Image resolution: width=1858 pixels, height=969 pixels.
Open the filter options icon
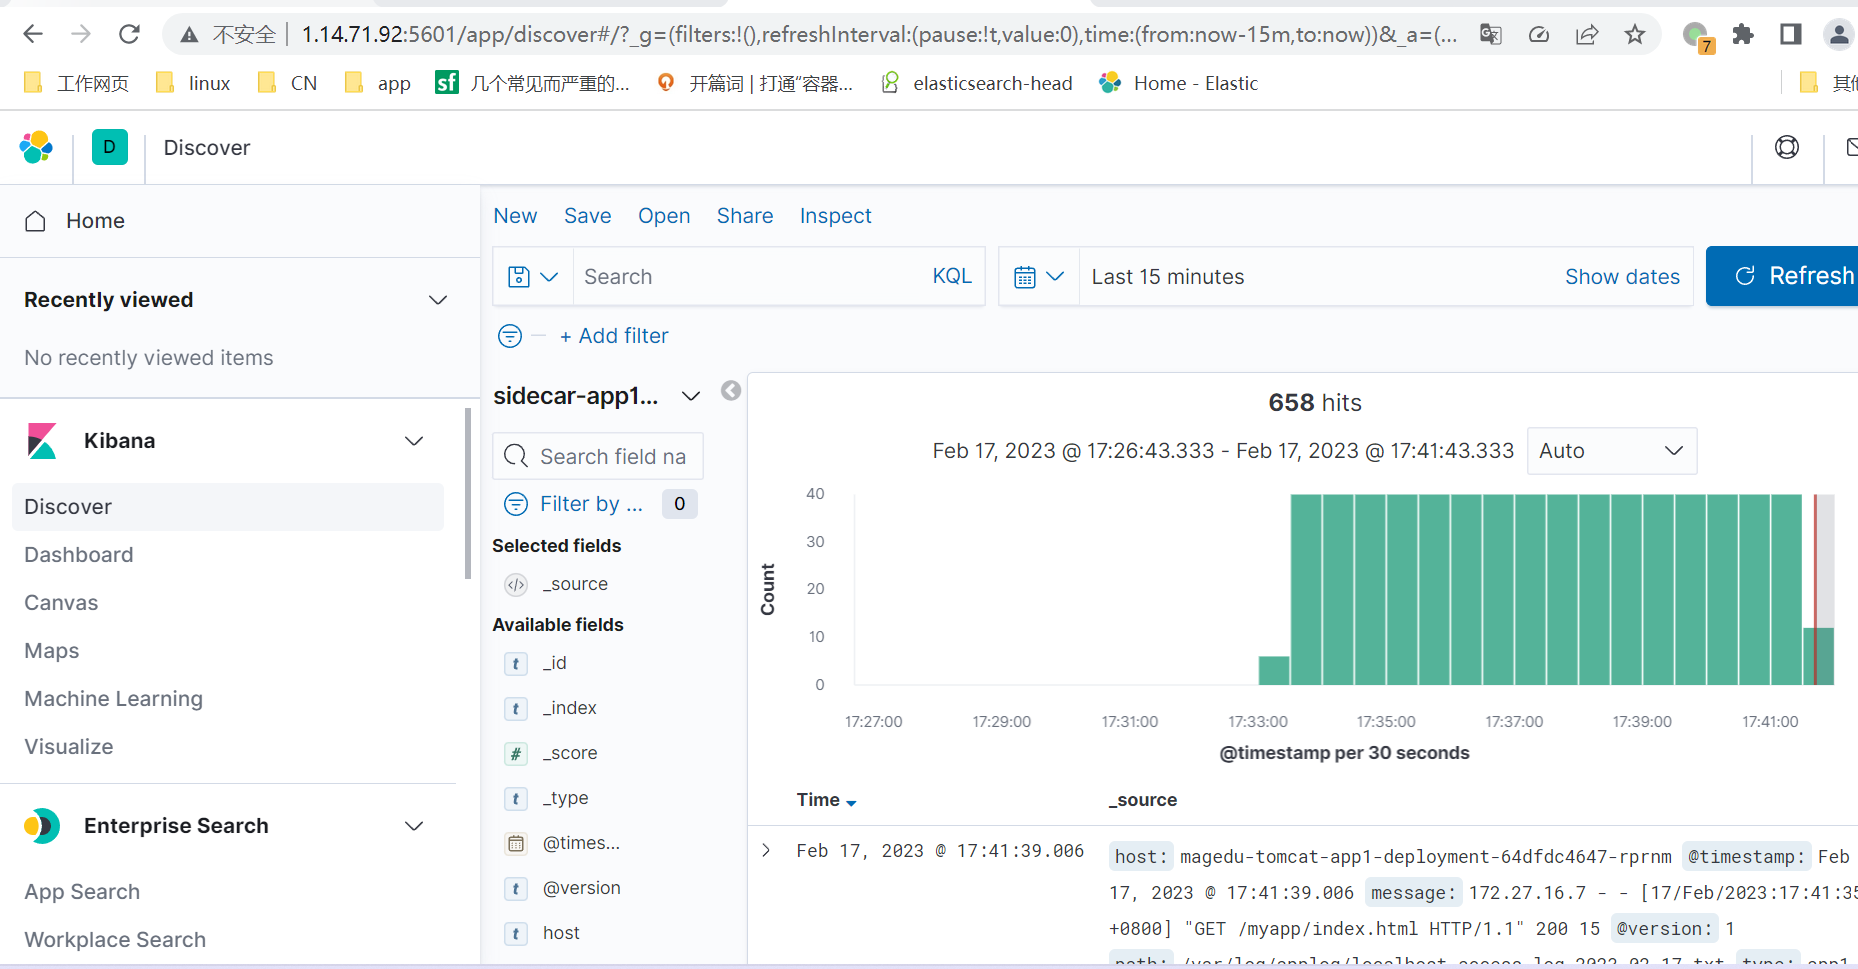(x=510, y=336)
